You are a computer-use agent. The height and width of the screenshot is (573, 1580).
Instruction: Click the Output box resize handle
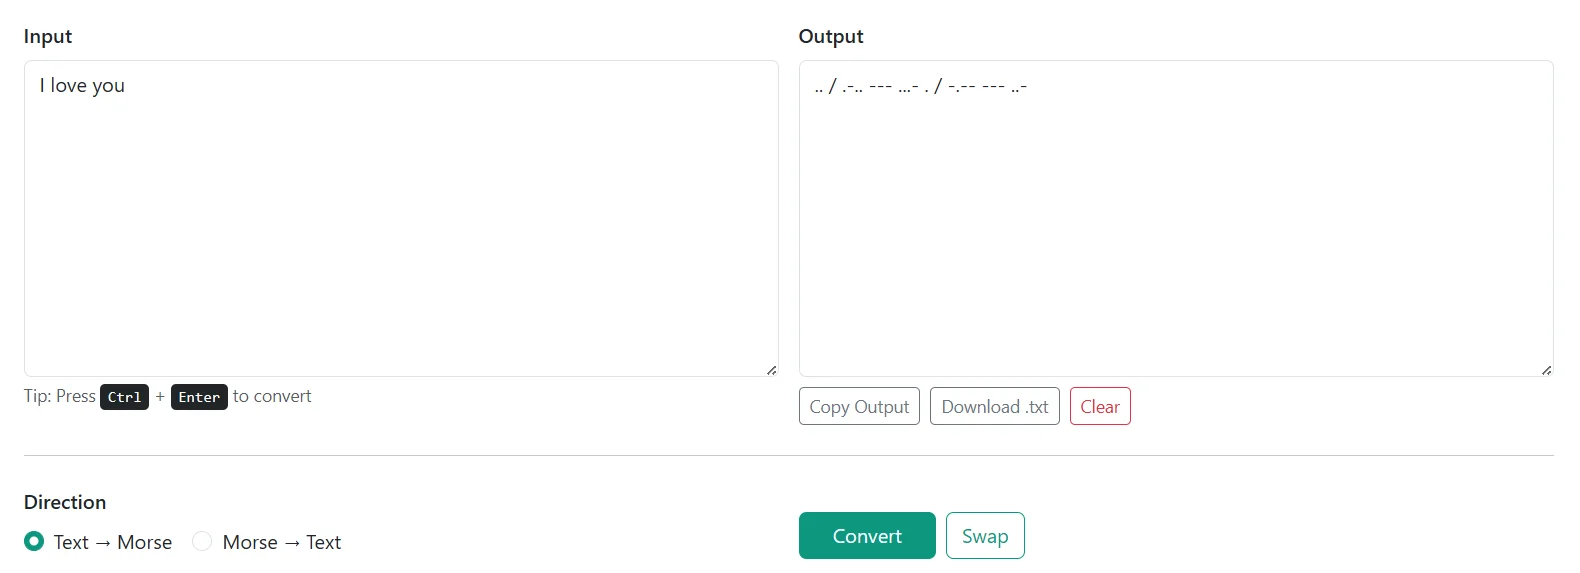[1546, 370]
